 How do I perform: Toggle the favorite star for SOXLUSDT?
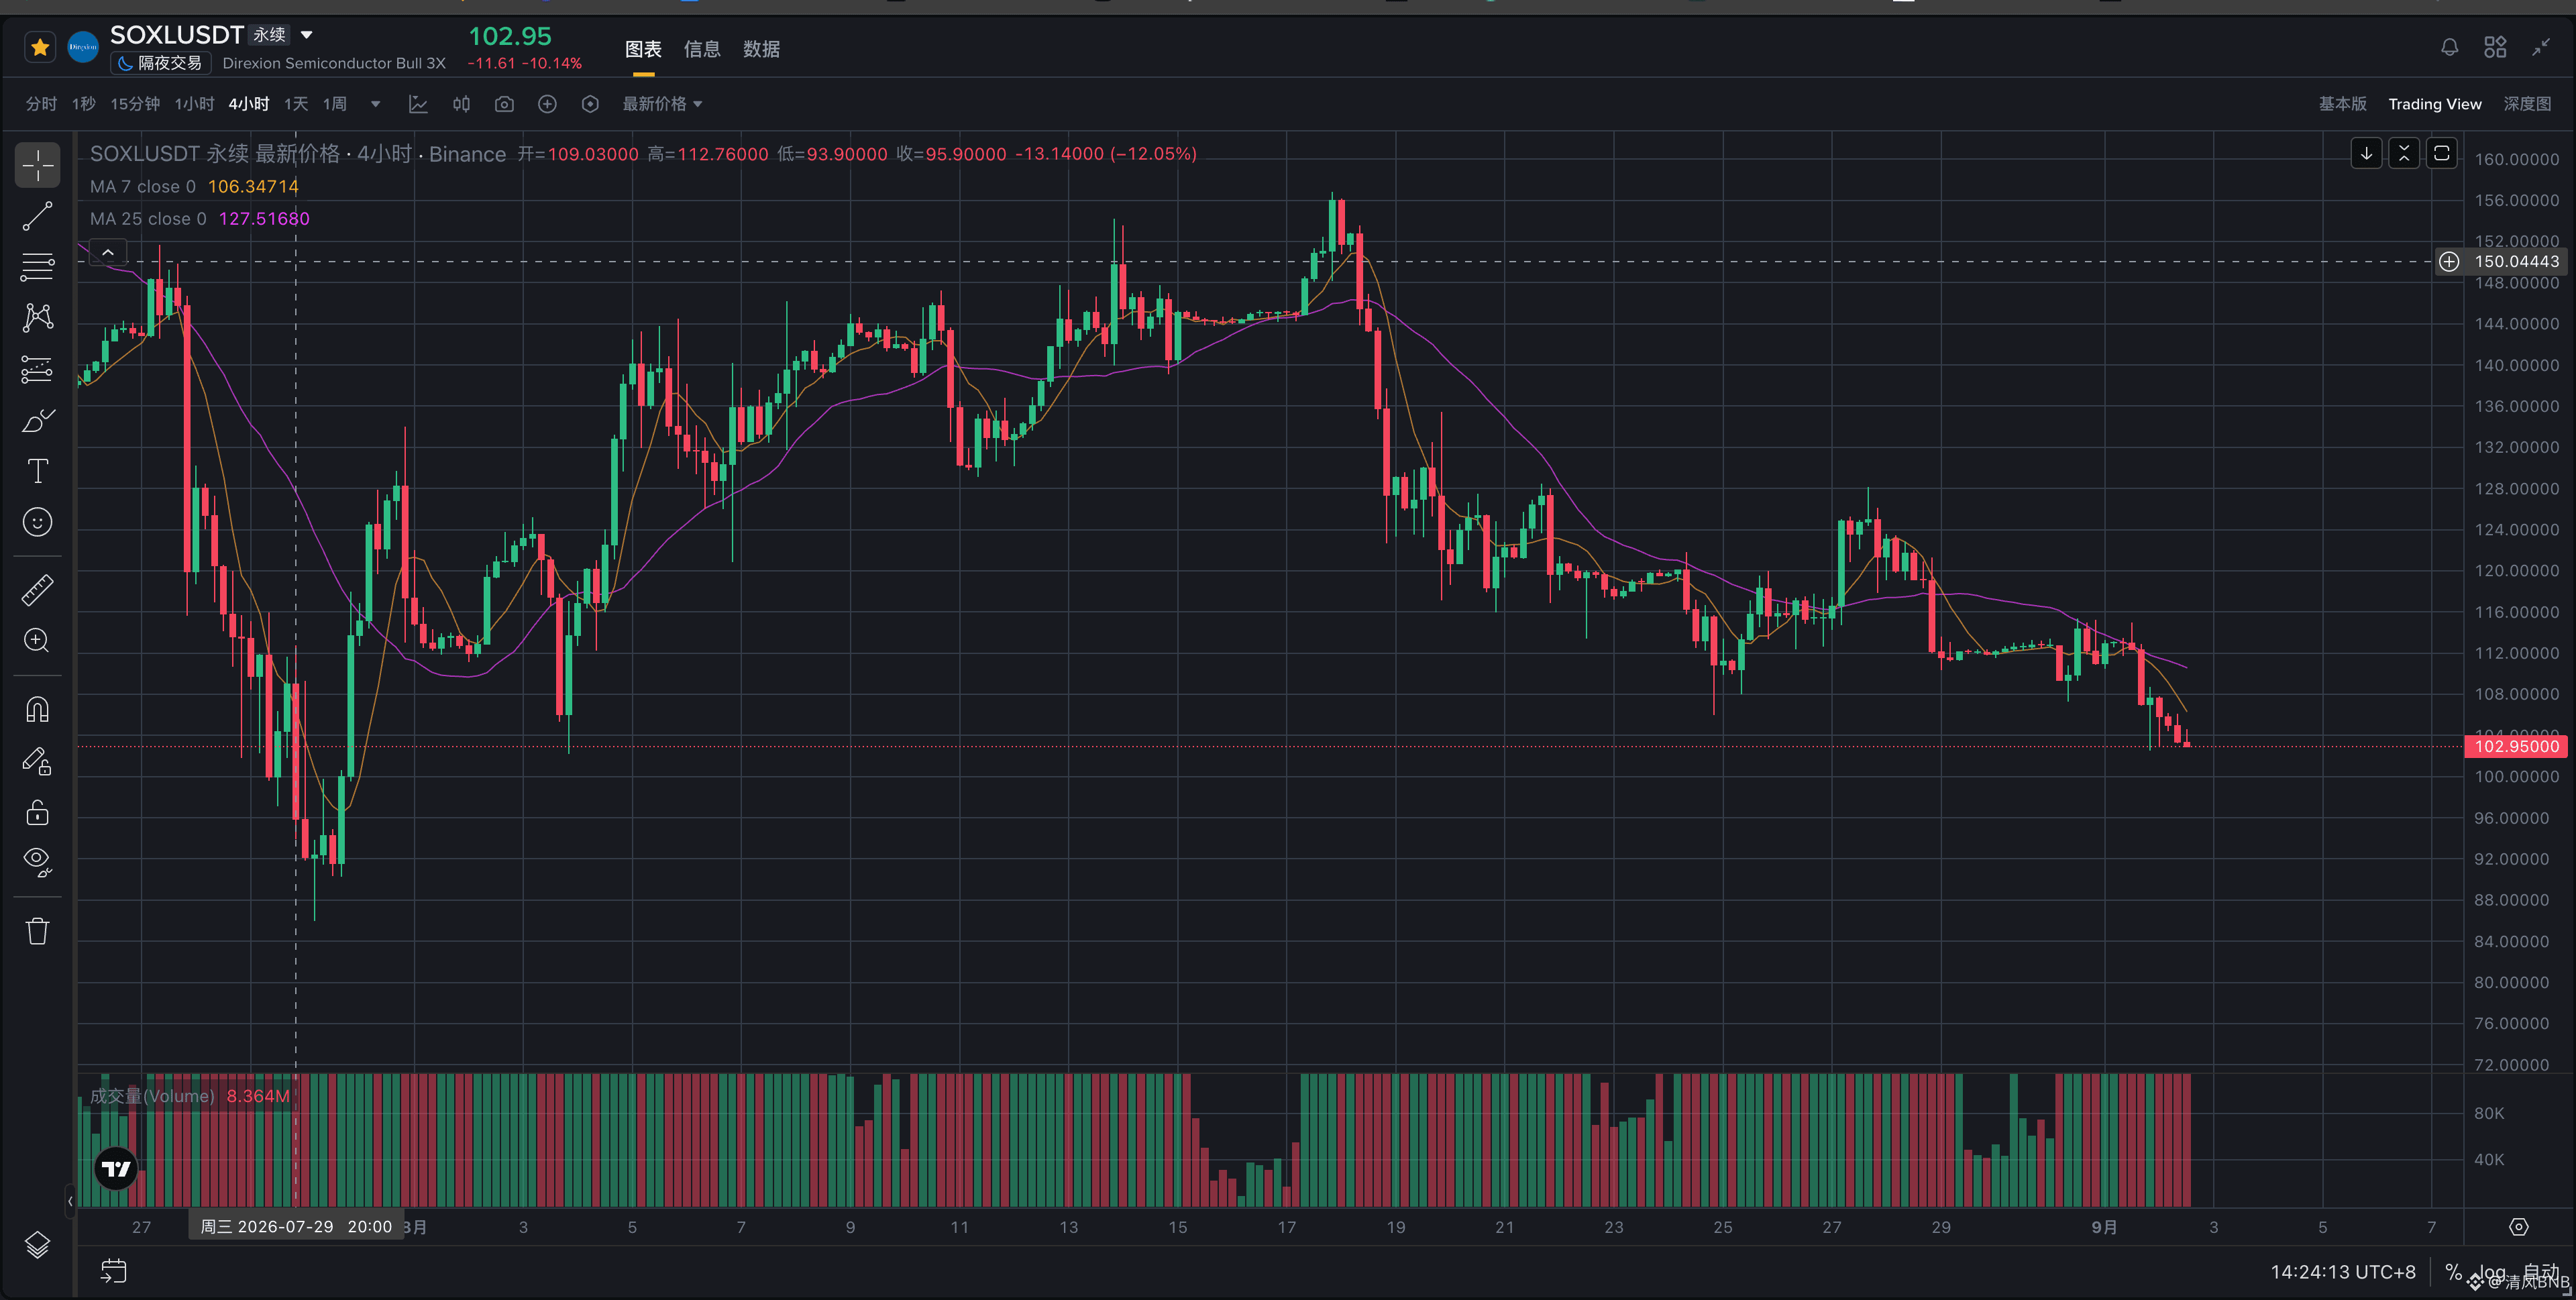40,47
